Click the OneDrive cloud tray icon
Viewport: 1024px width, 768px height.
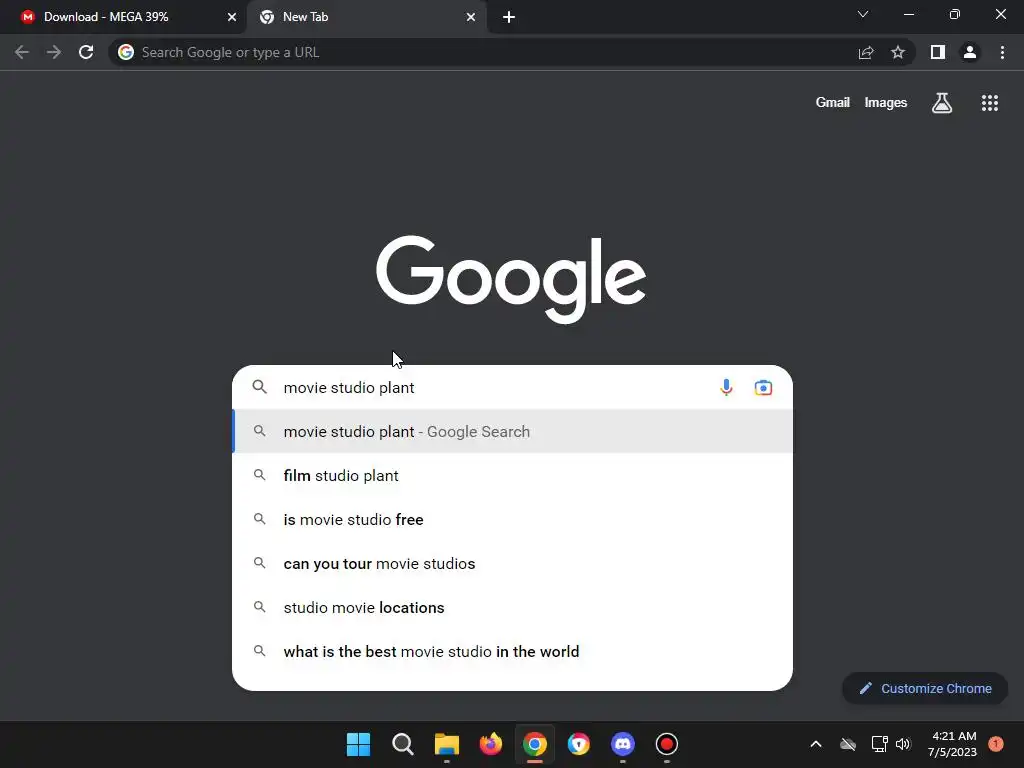pyautogui.click(x=848, y=744)
